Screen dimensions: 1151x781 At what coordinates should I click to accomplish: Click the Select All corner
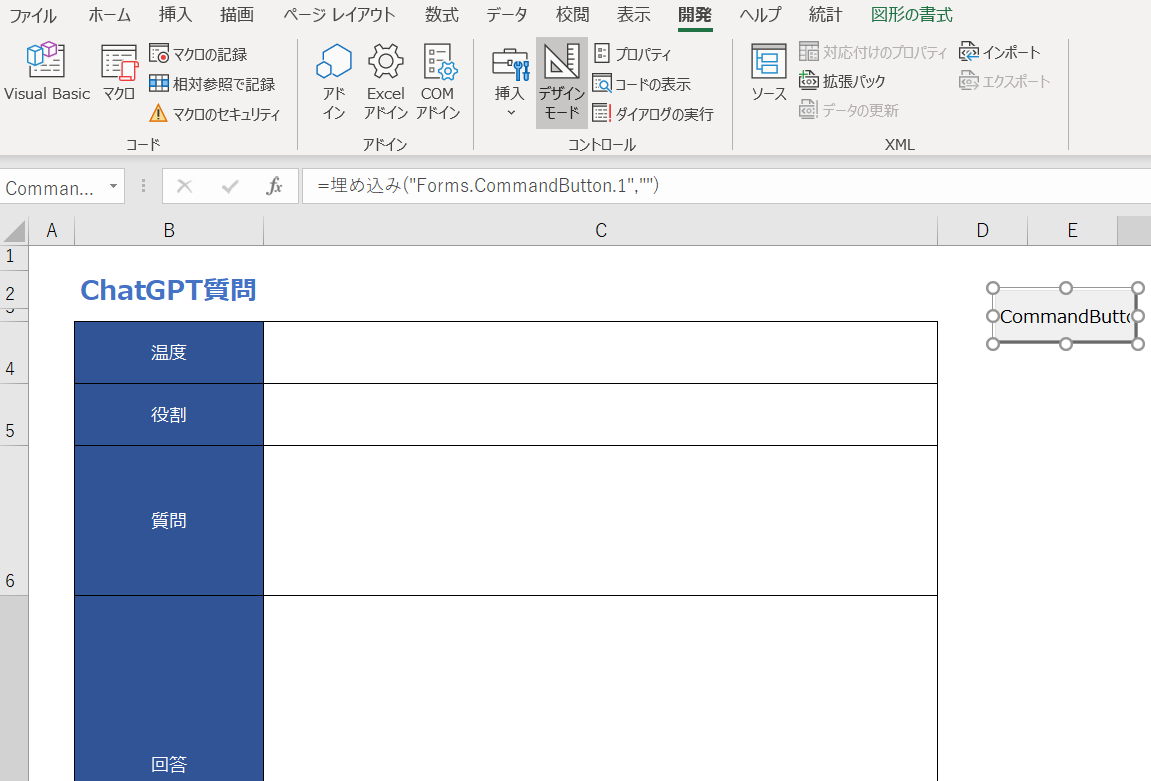[14, 230]
